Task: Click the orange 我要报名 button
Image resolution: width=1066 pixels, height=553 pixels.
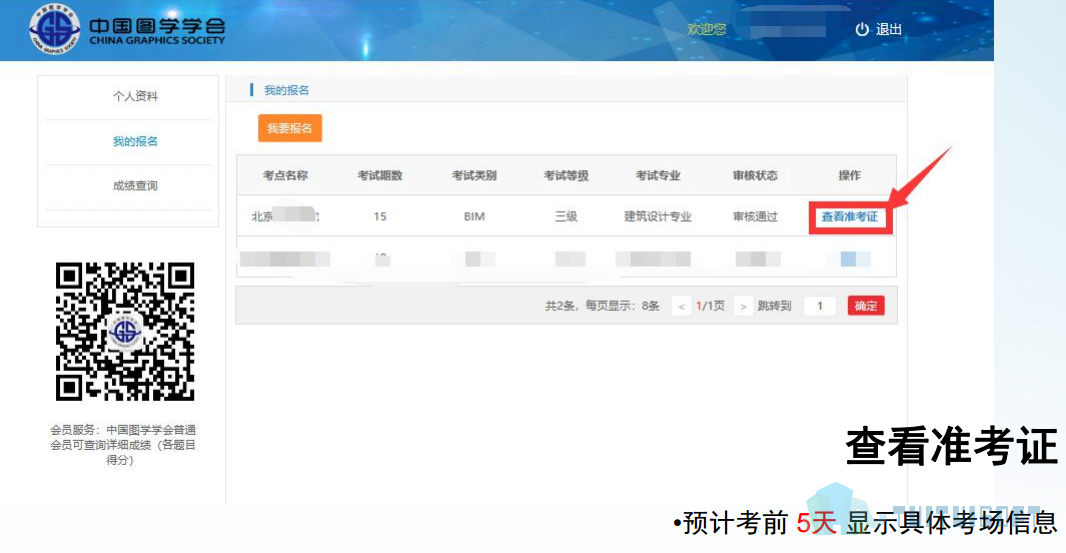Action: click(290, 128)
